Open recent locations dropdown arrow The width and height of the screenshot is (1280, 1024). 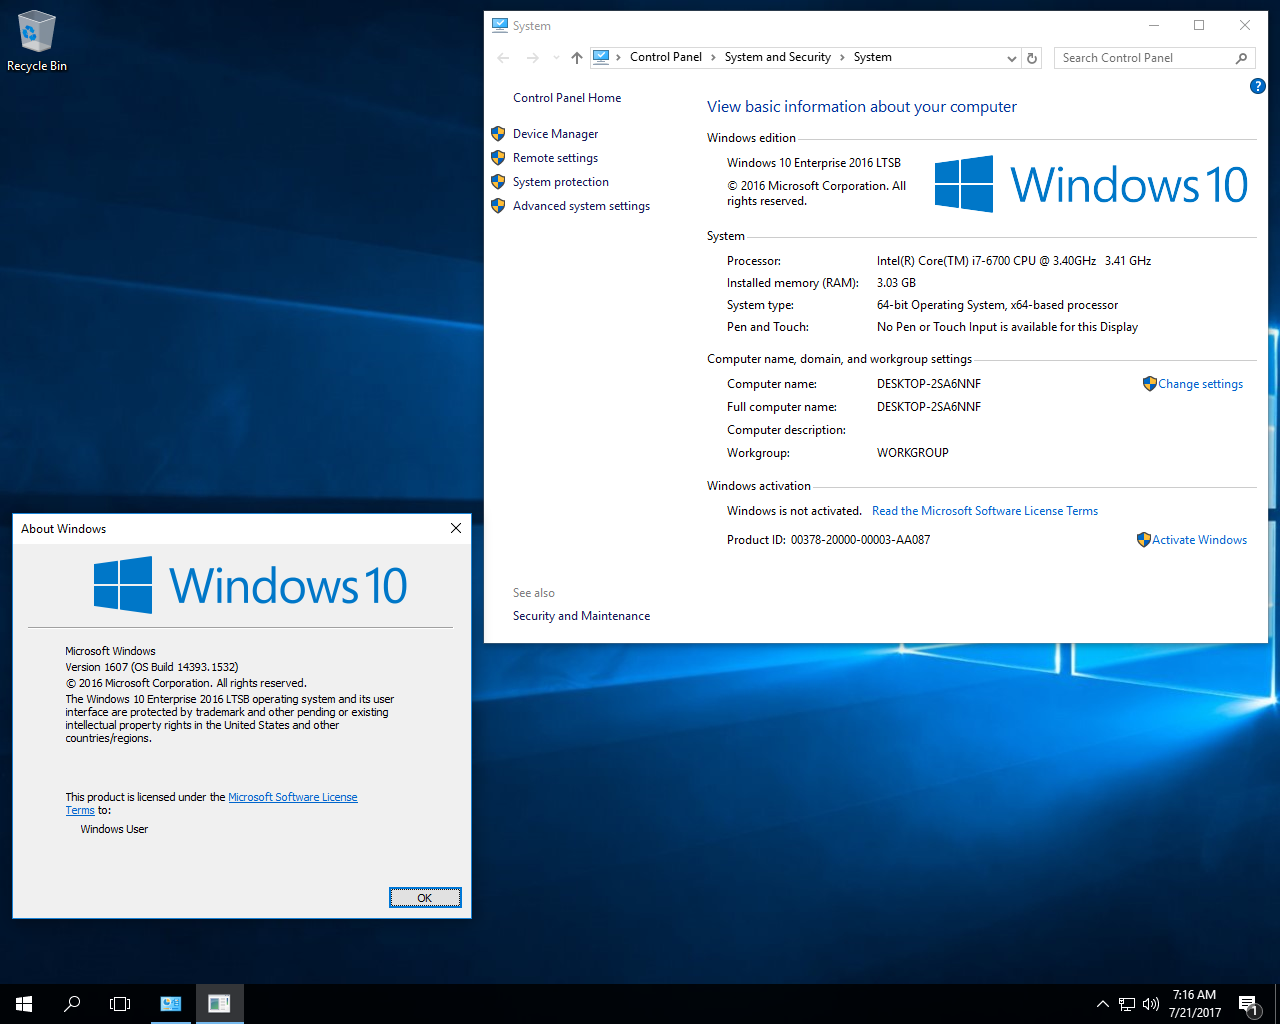pyautogui.click(x=556, y=58)
